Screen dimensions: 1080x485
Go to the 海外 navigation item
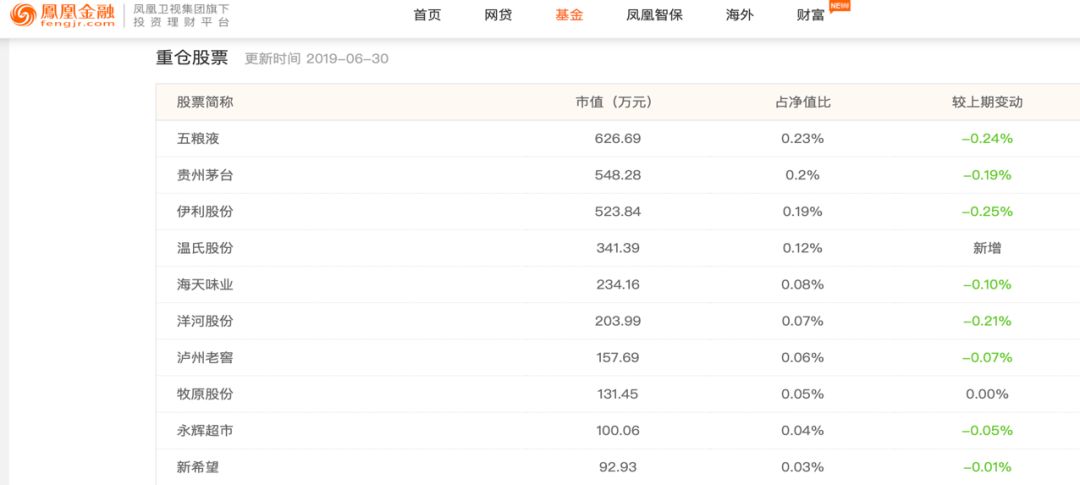[740, 15]
